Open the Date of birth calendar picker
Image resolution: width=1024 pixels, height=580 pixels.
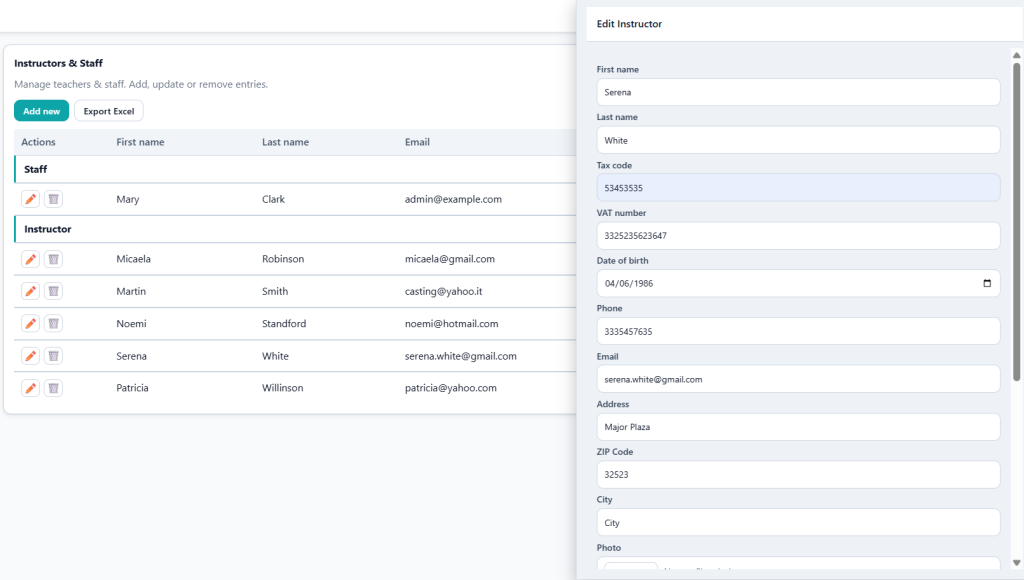[988, 283]
